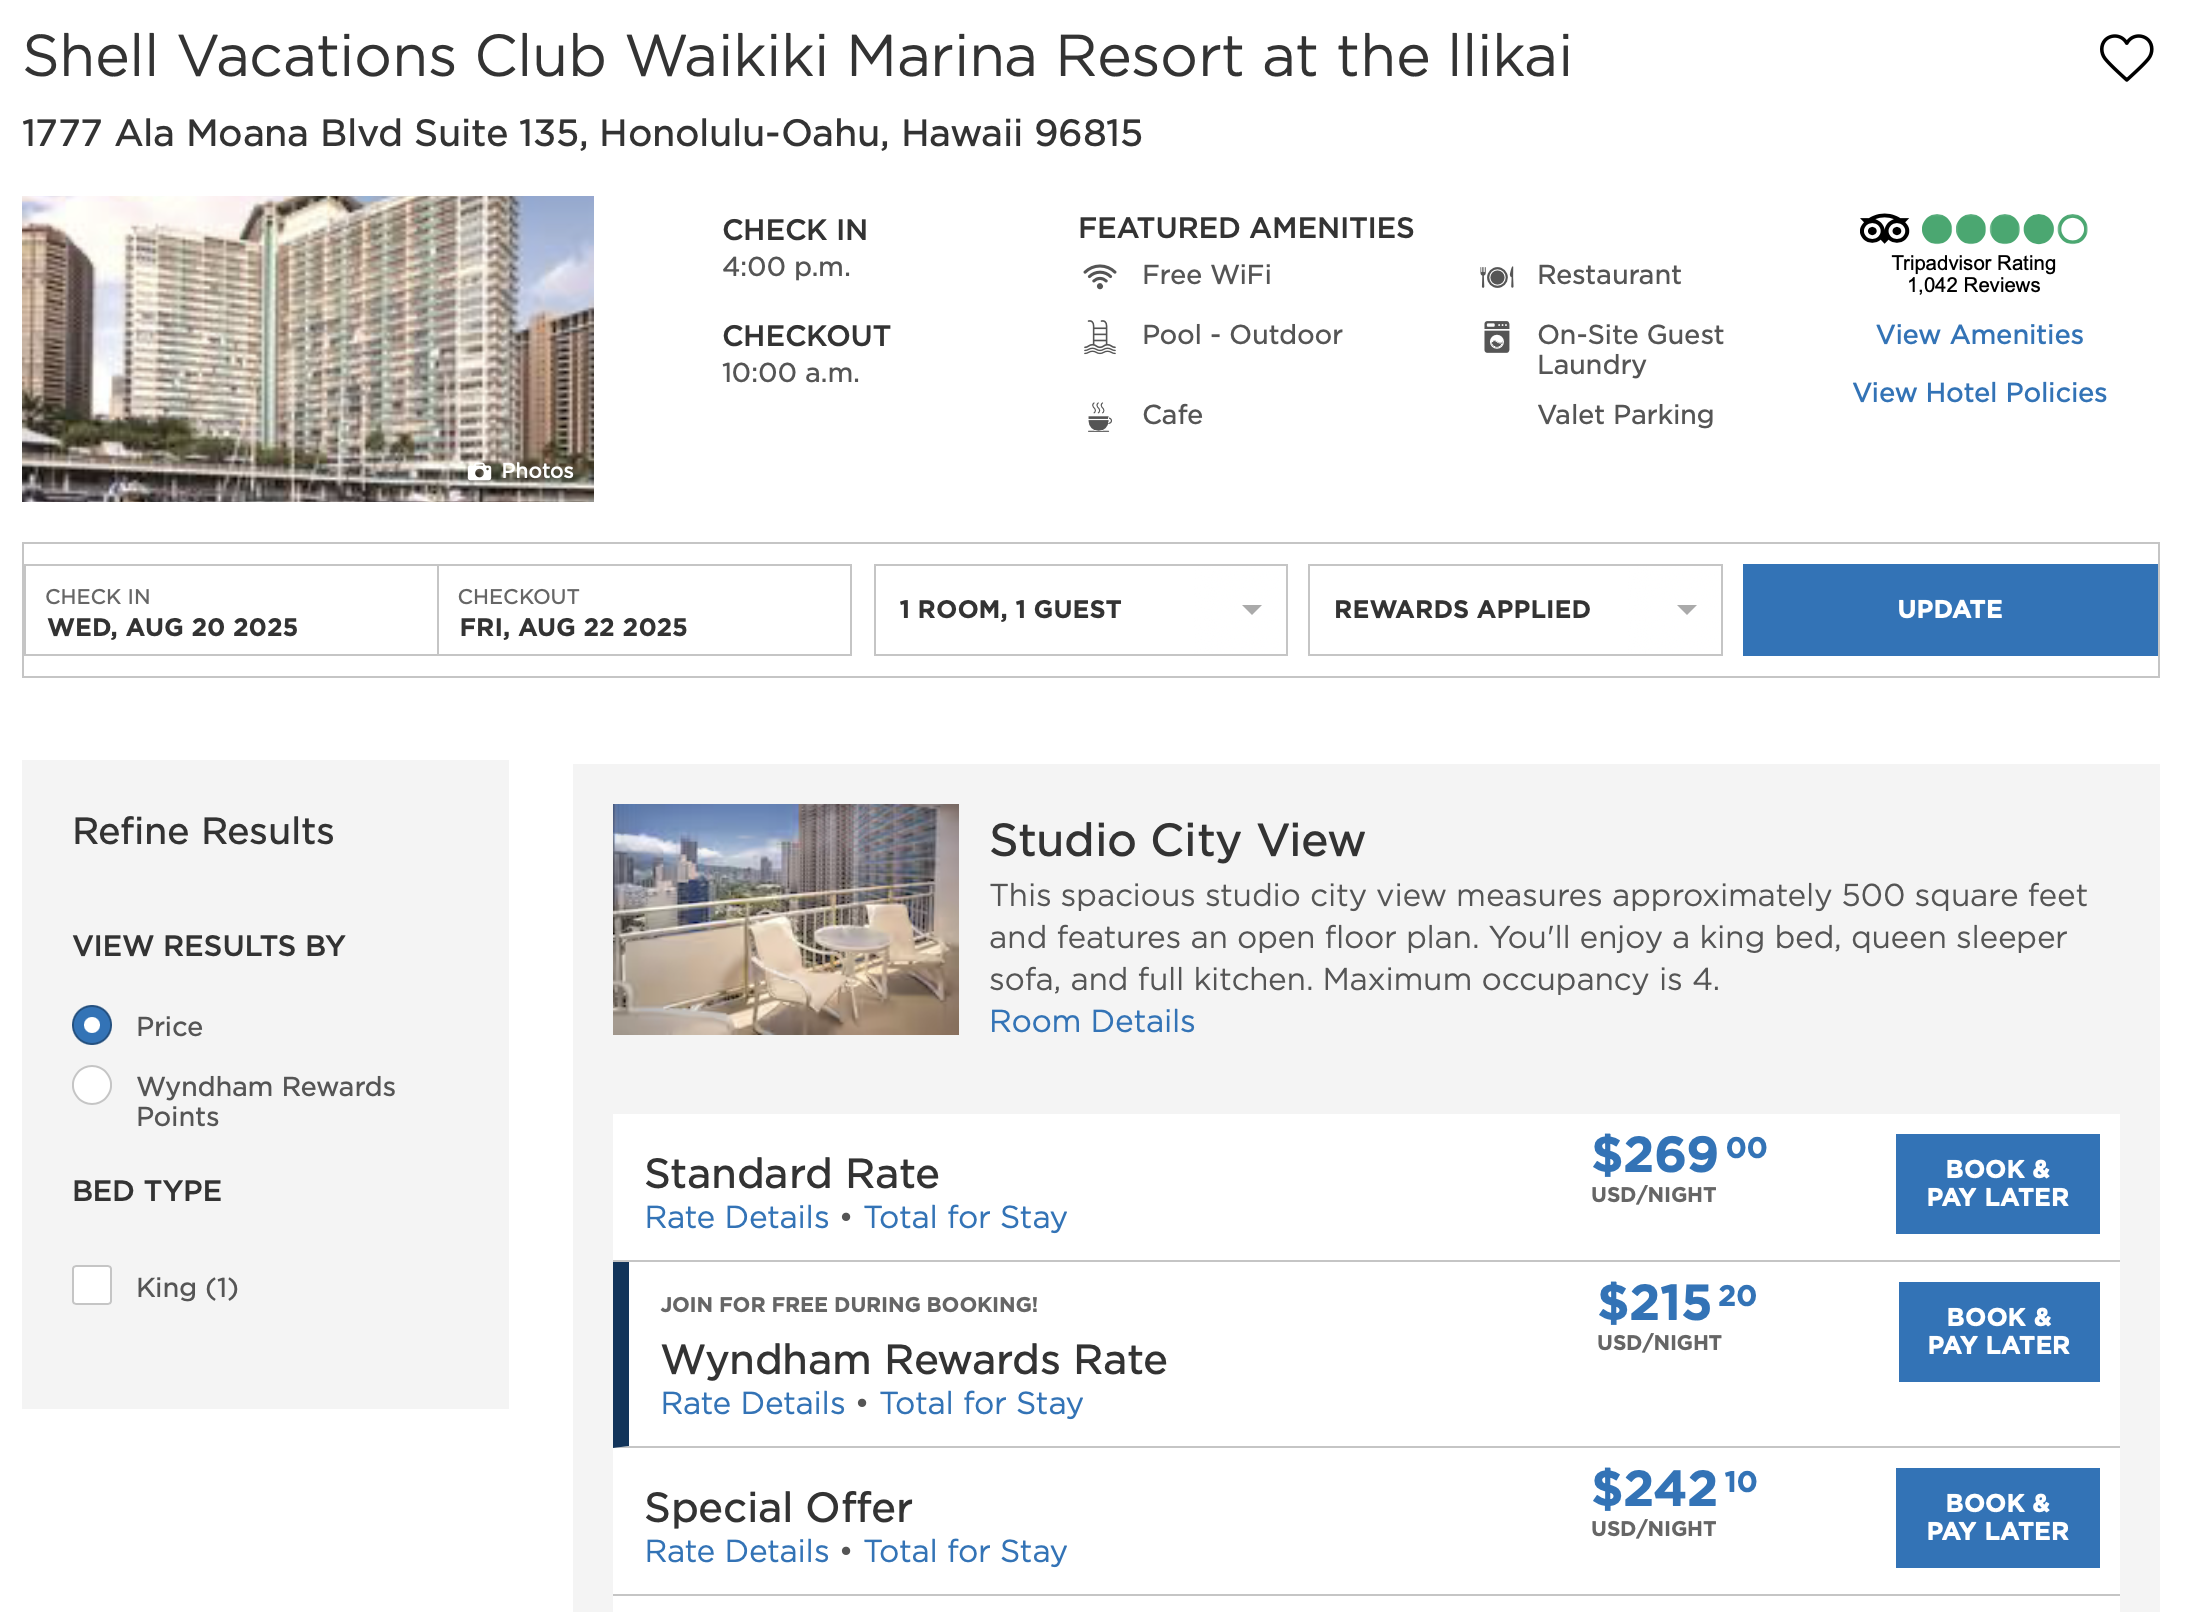The height and width of the screenshot is (1612, 2186).
Task: Click the 4:00 p.m. check-in time
Action: click(786, 268)
